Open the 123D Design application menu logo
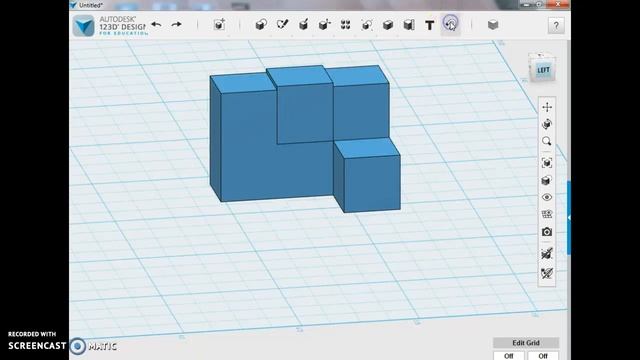Screen dimensions: 640x360 [x=84, y=26]
